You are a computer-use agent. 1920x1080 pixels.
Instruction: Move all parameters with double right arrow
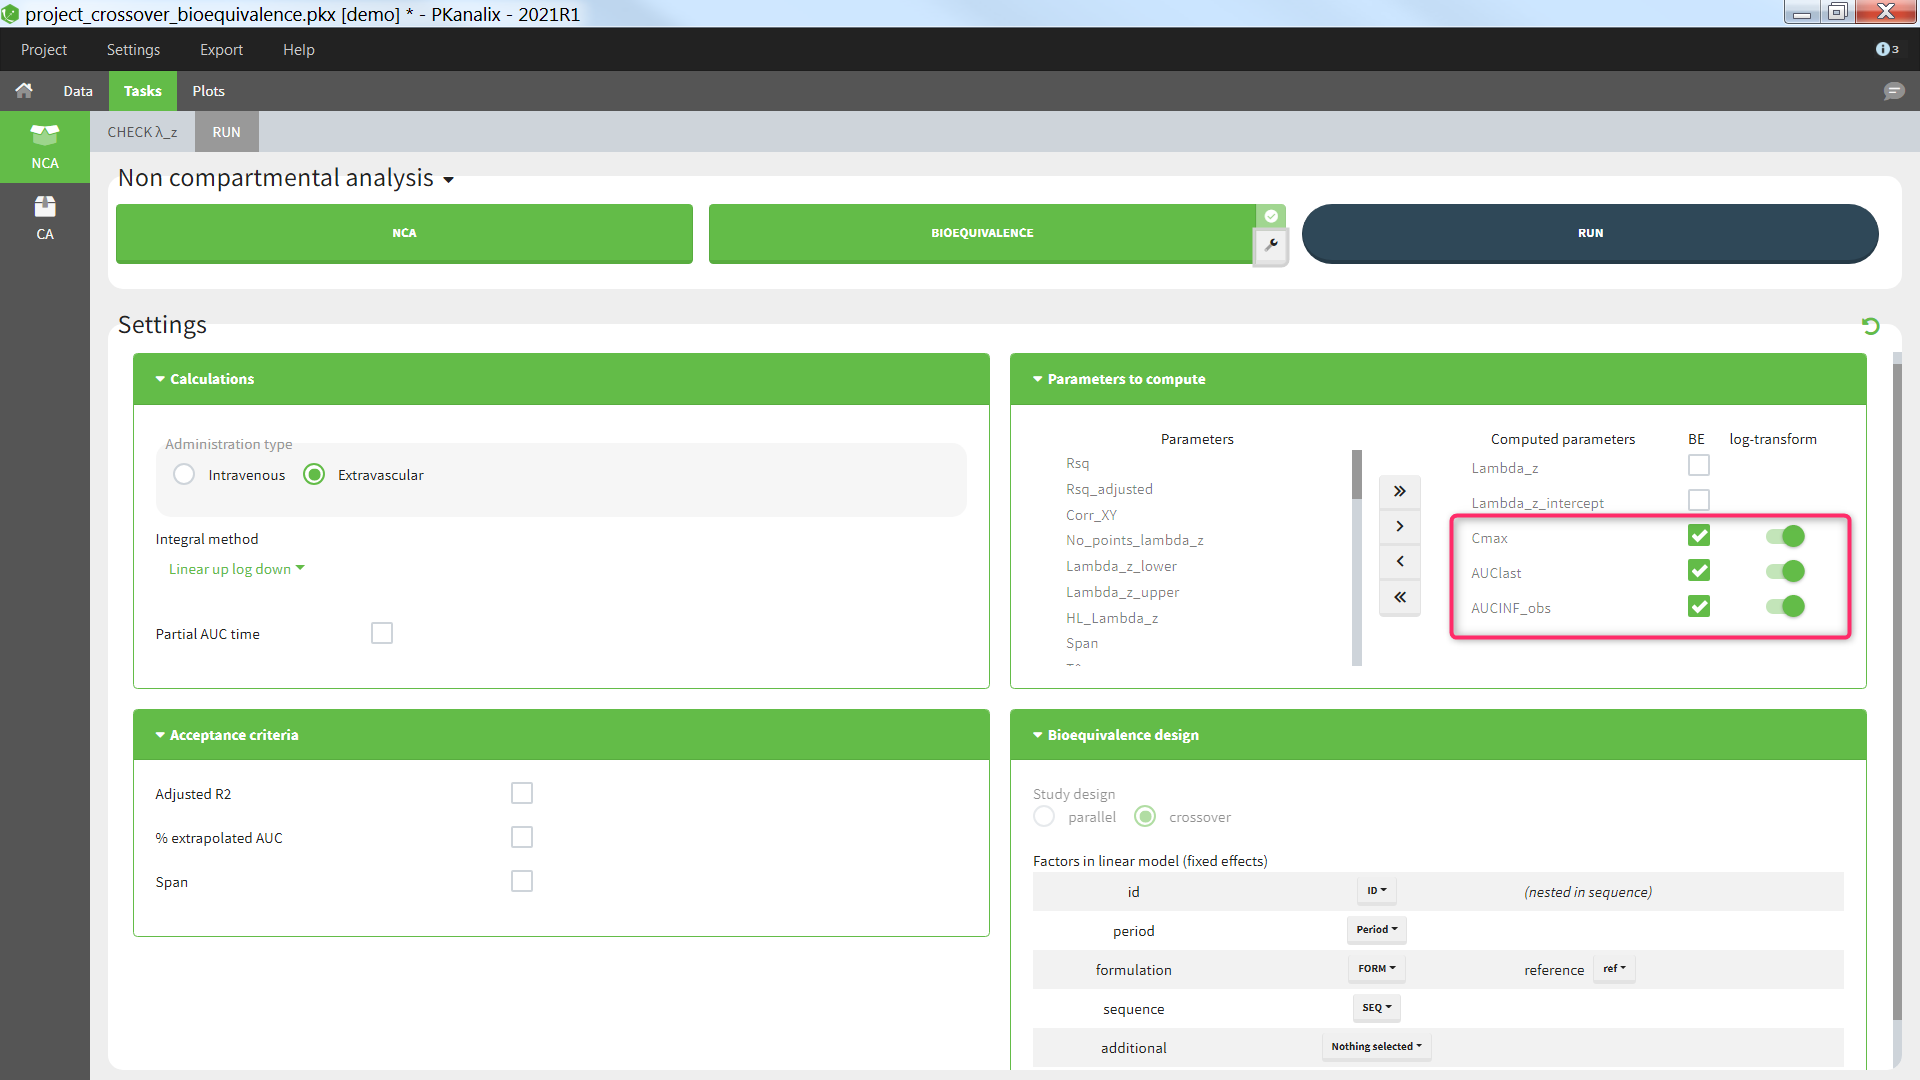tap(1399, 491)
